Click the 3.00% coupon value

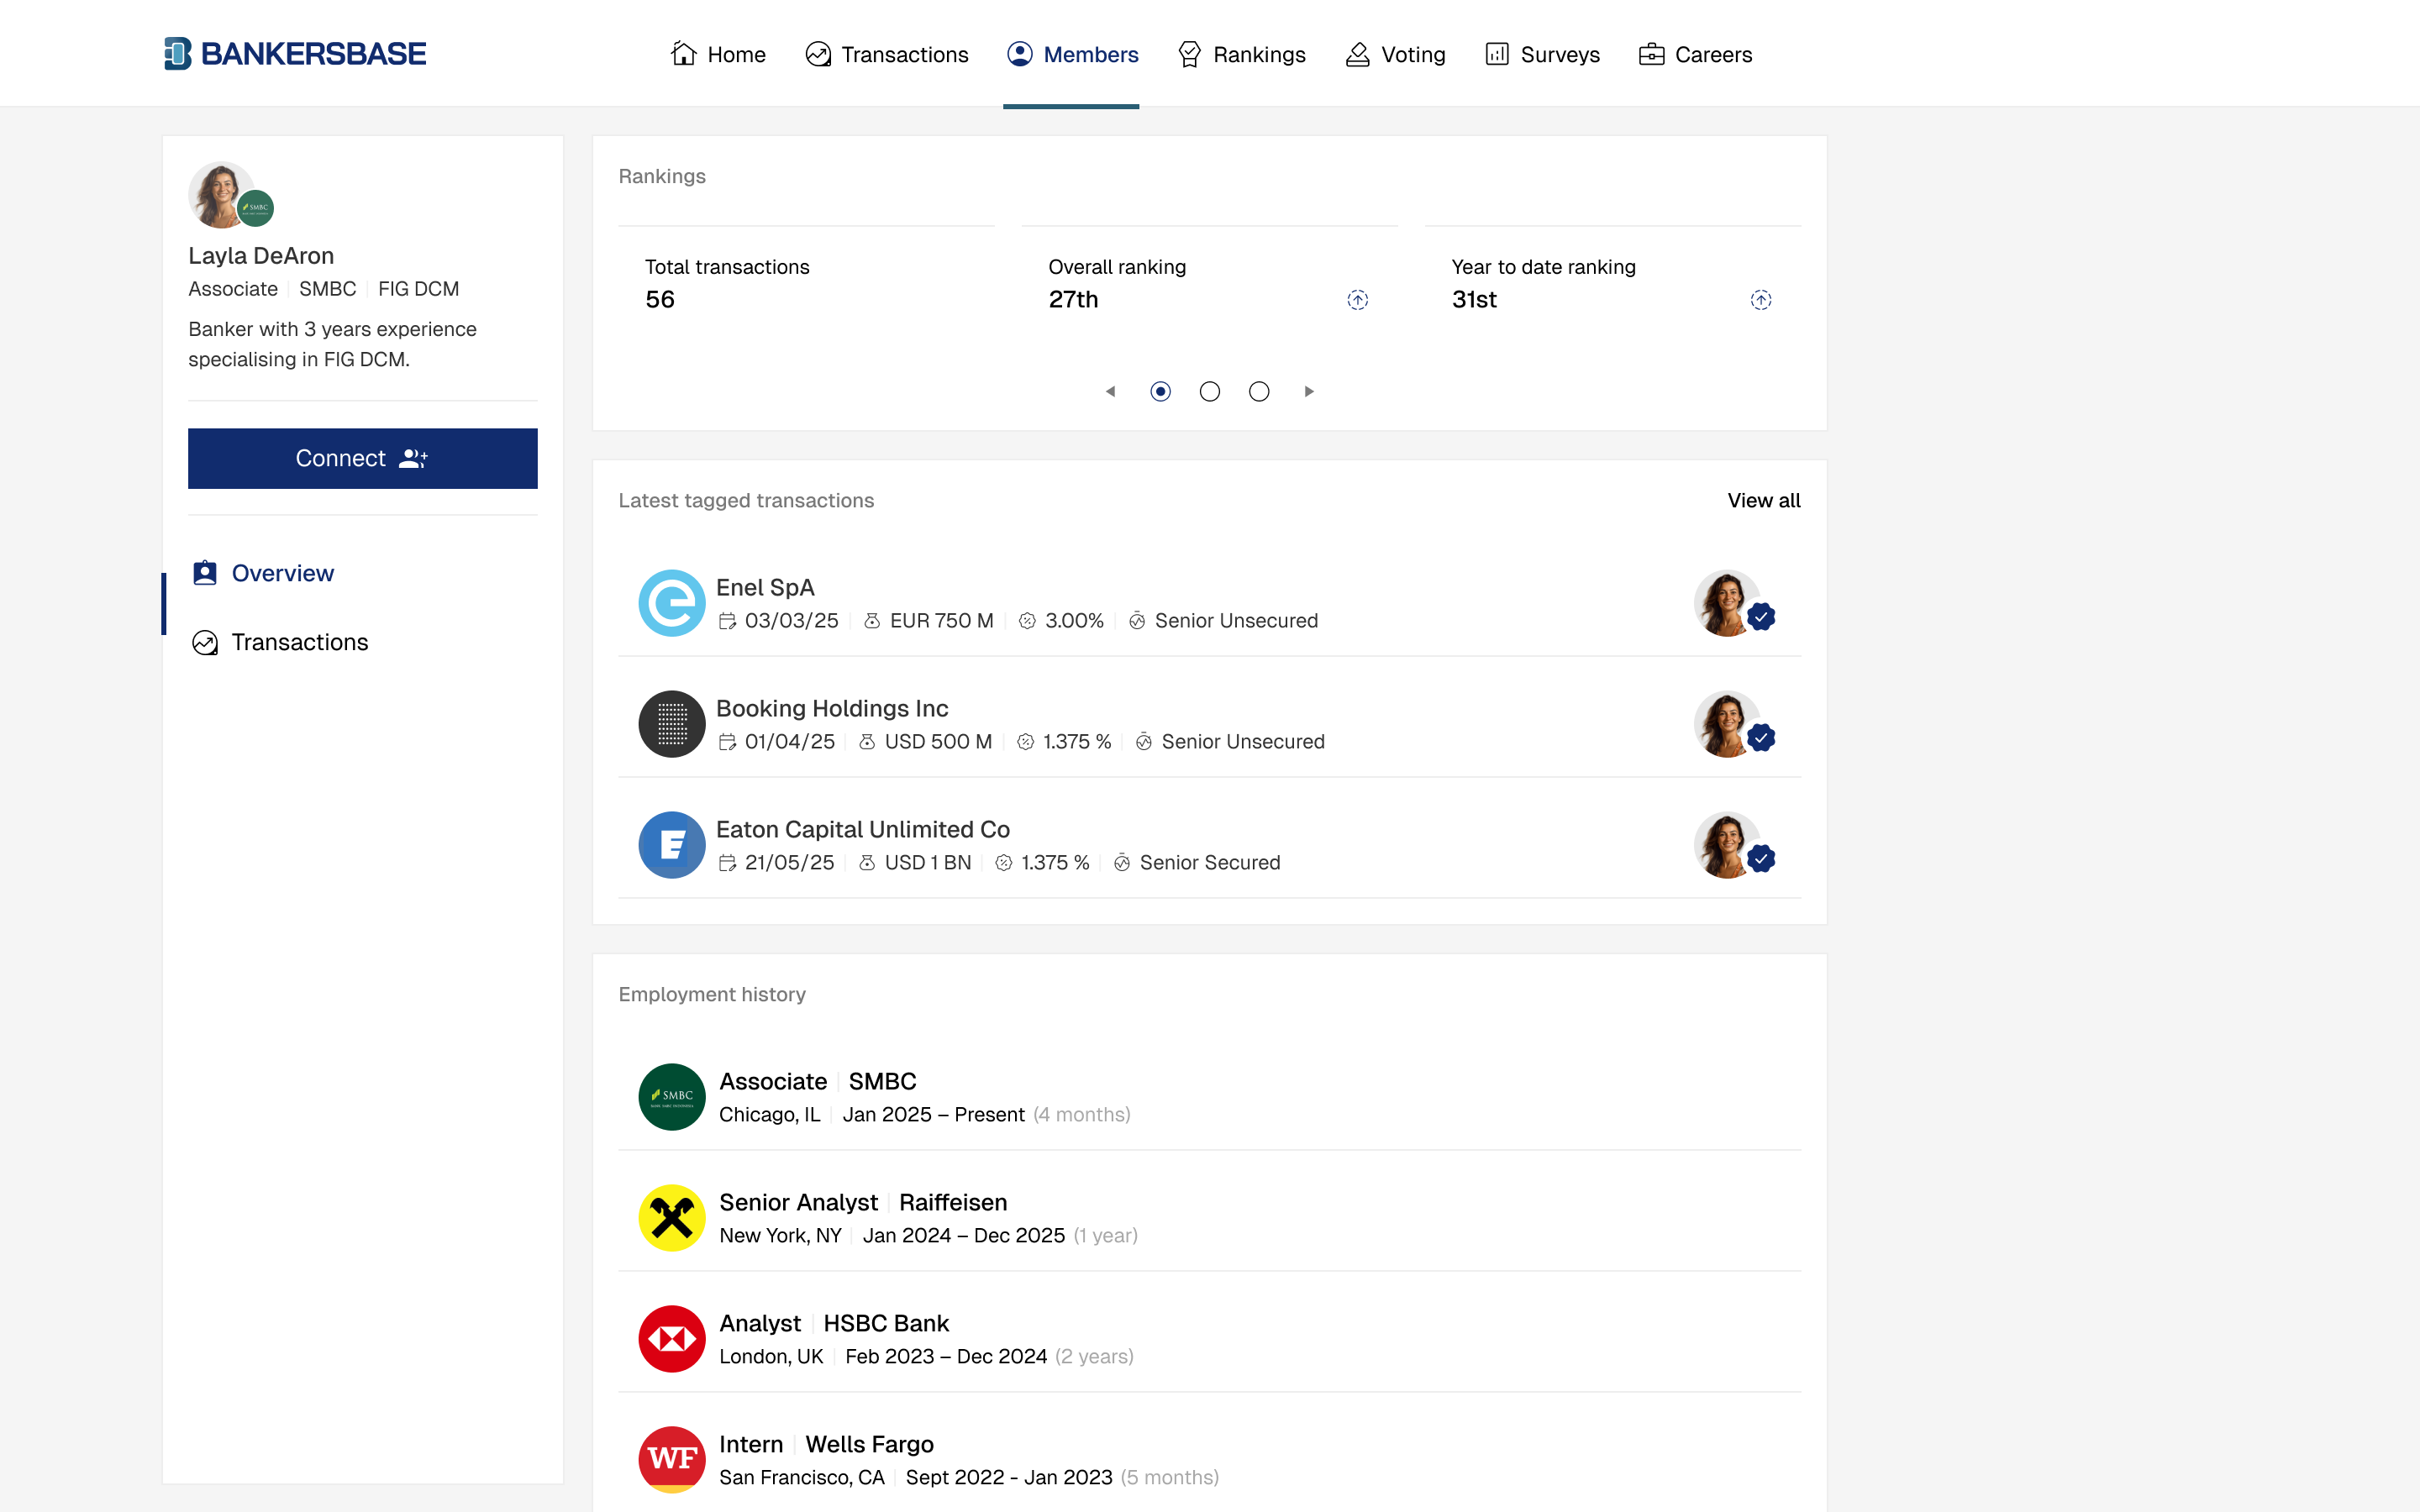coord(1074,620)
